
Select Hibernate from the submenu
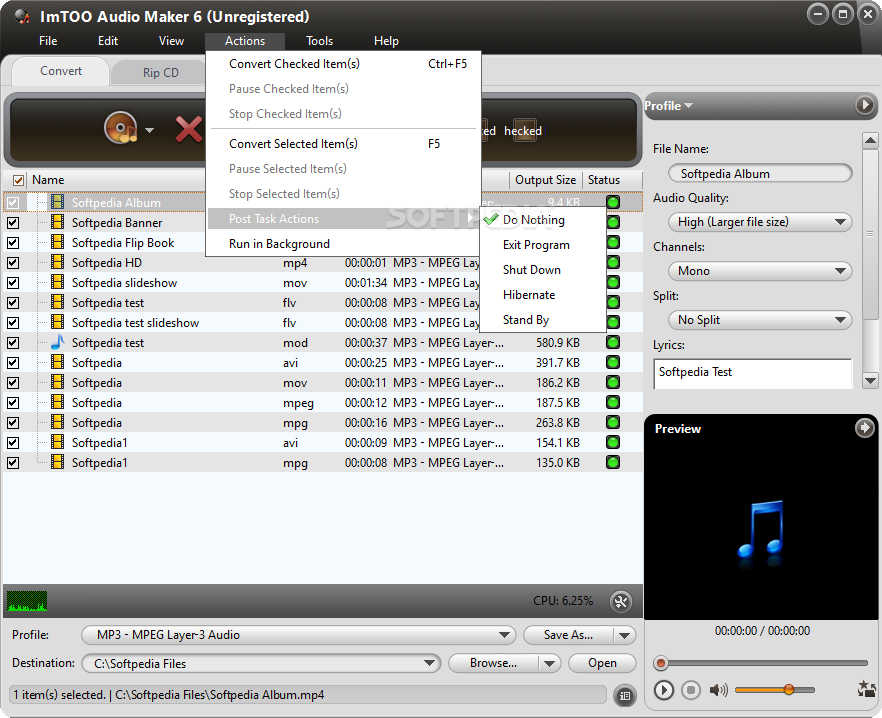point(542,295)
